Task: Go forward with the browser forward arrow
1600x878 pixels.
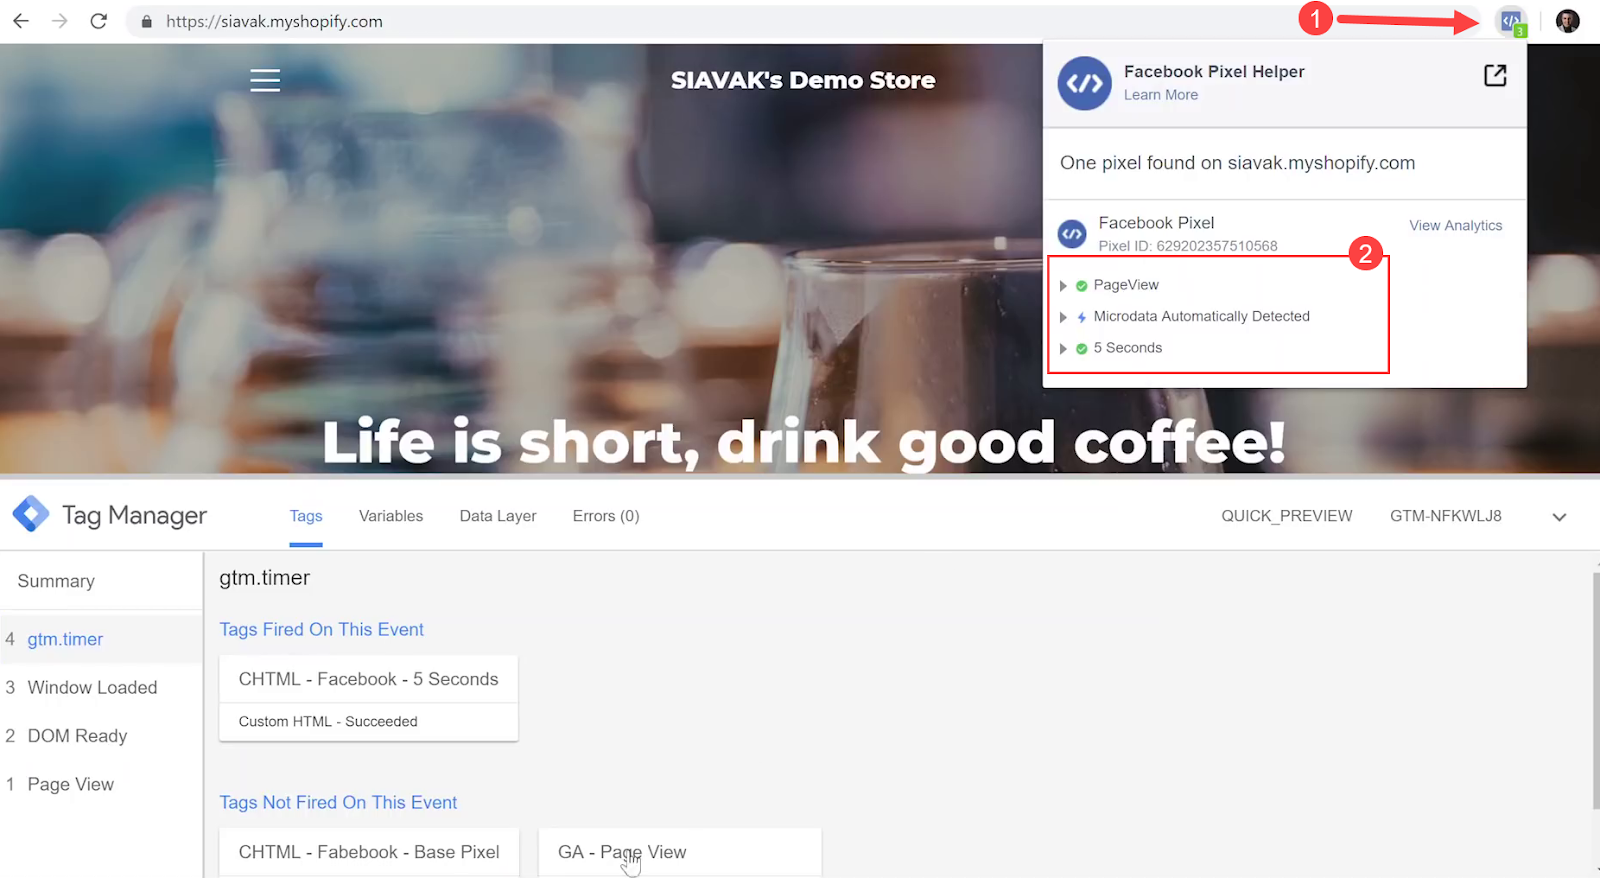Action: 60,21
